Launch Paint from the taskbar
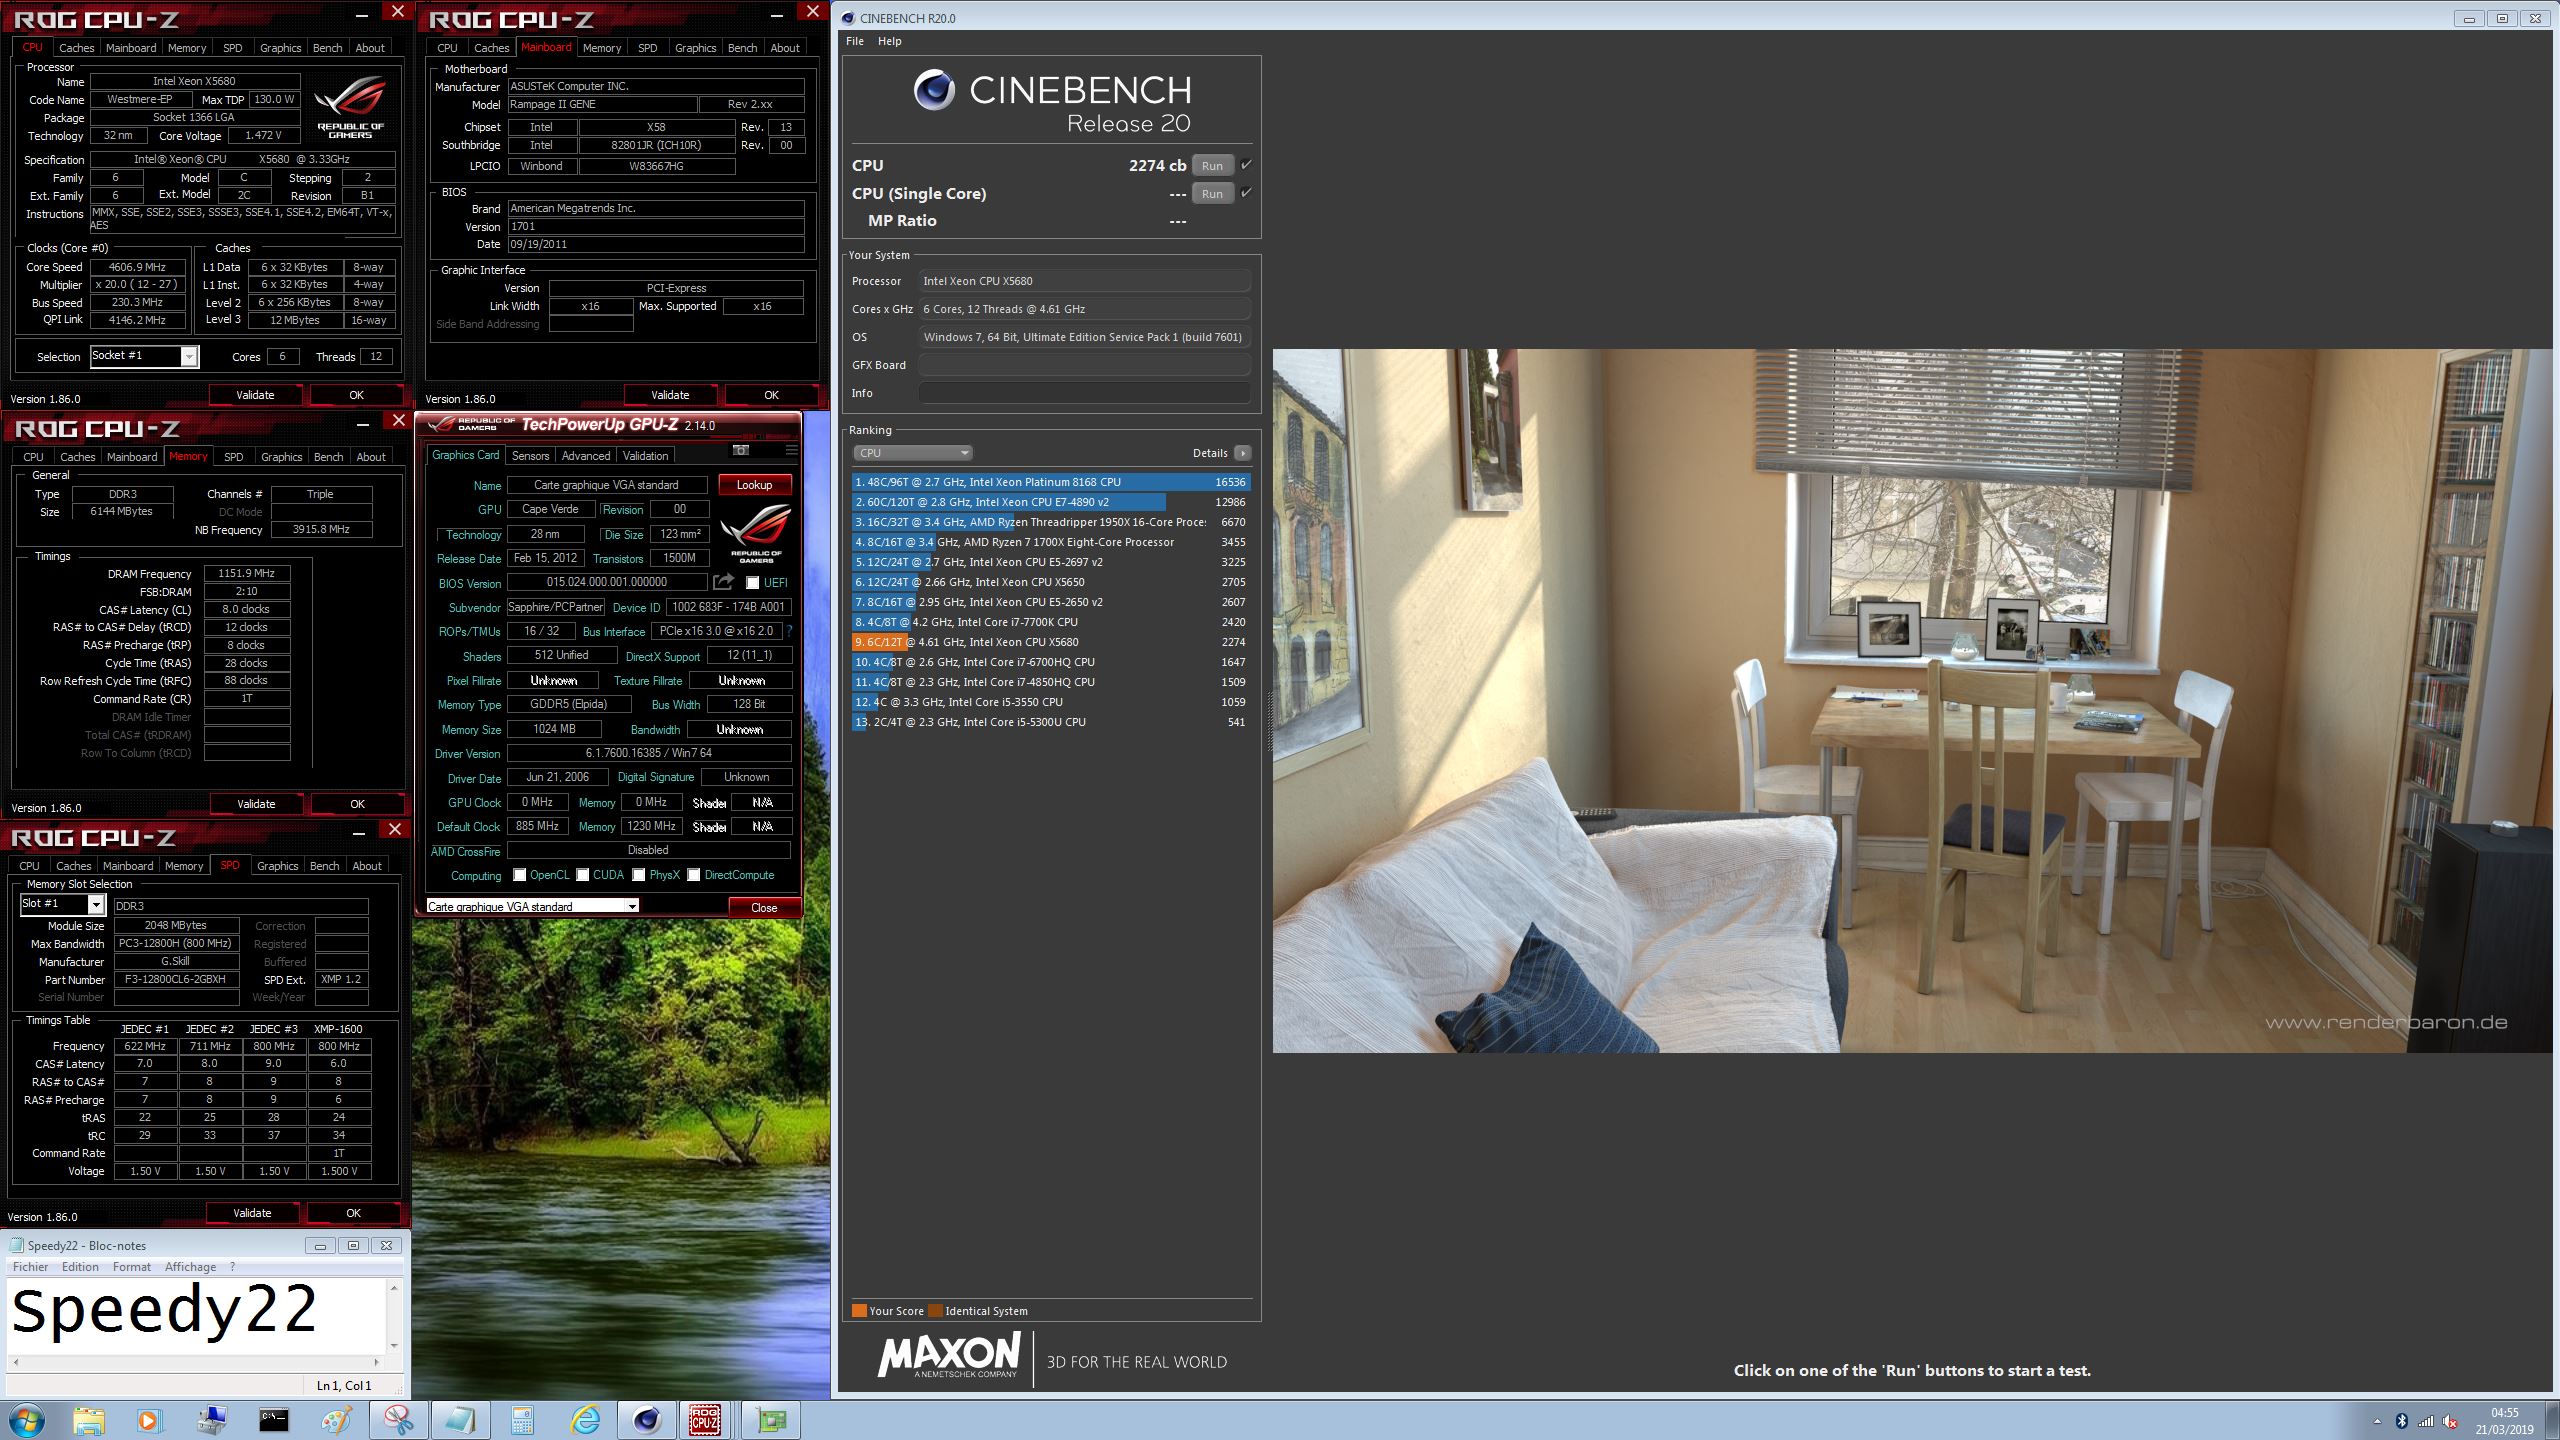The height and width of the screenshot is (1440, 2560). click(x=337, y=1420)
